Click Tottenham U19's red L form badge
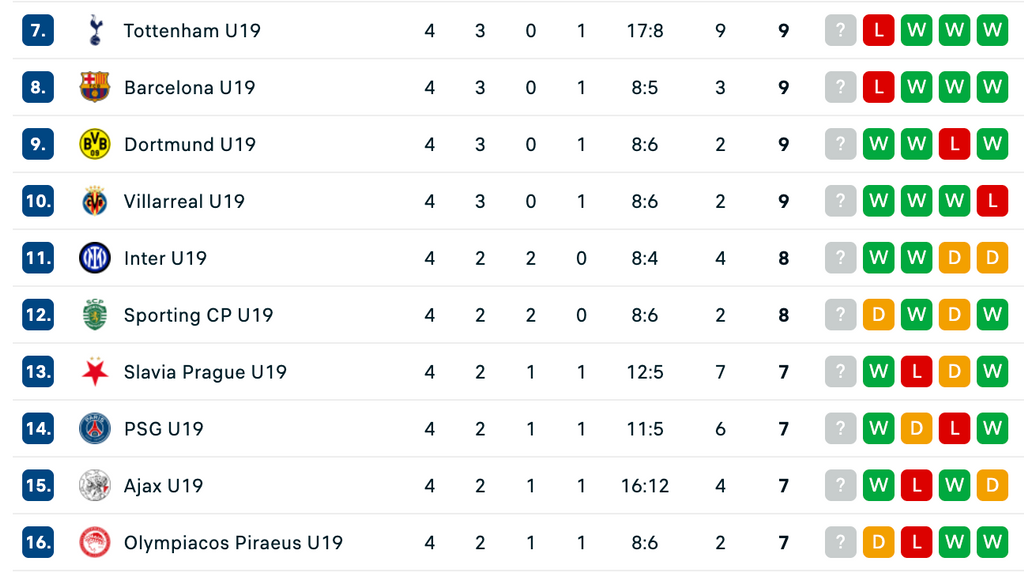Image resolution: width=1024 pixels, height=572 pixels. [x=879, y=31]
